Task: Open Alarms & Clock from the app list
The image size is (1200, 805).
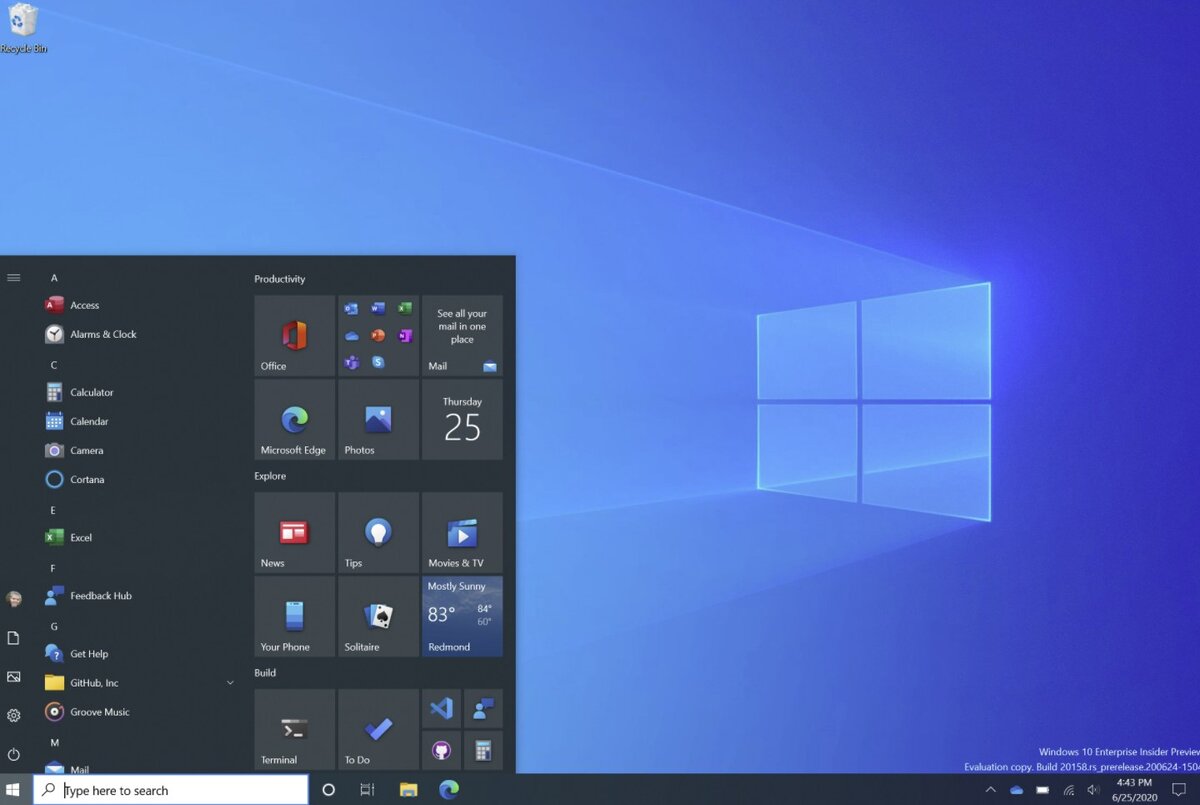Action: [141, 334]
